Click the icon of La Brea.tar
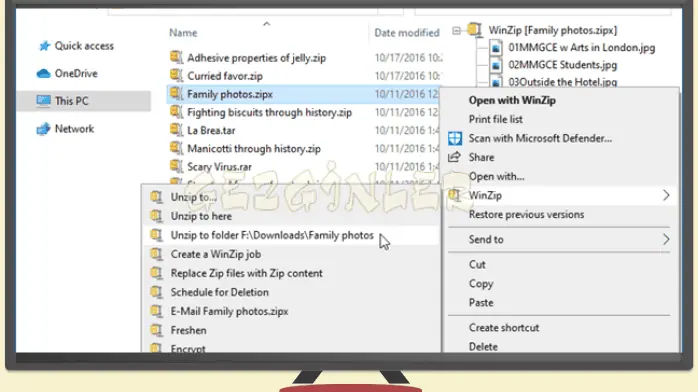Screen dimensions: 698x392 point(176,130)
